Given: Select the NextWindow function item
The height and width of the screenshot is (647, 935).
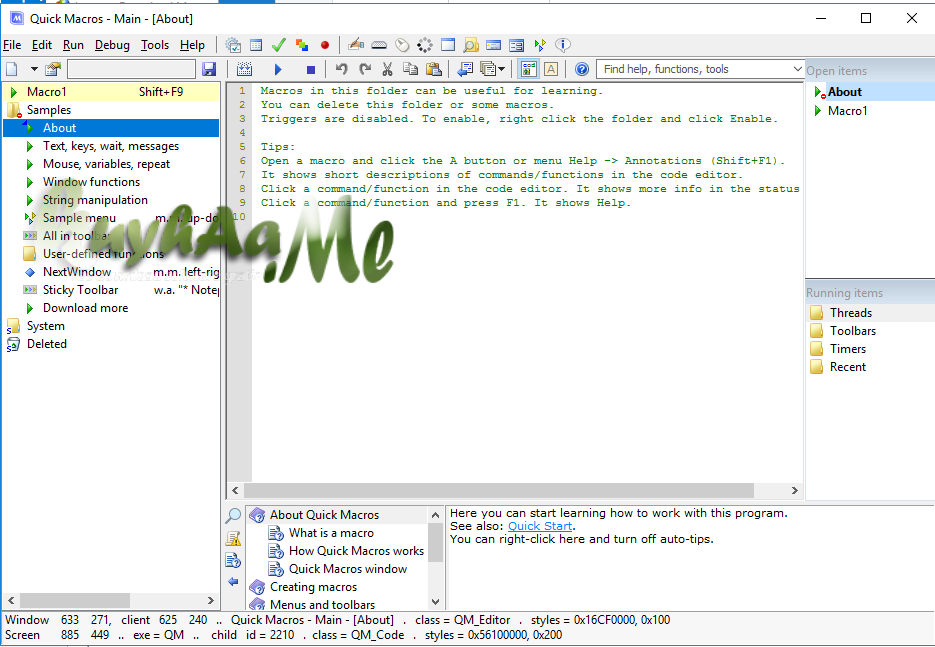Looking at the screenshot, I should coord(77,272).
